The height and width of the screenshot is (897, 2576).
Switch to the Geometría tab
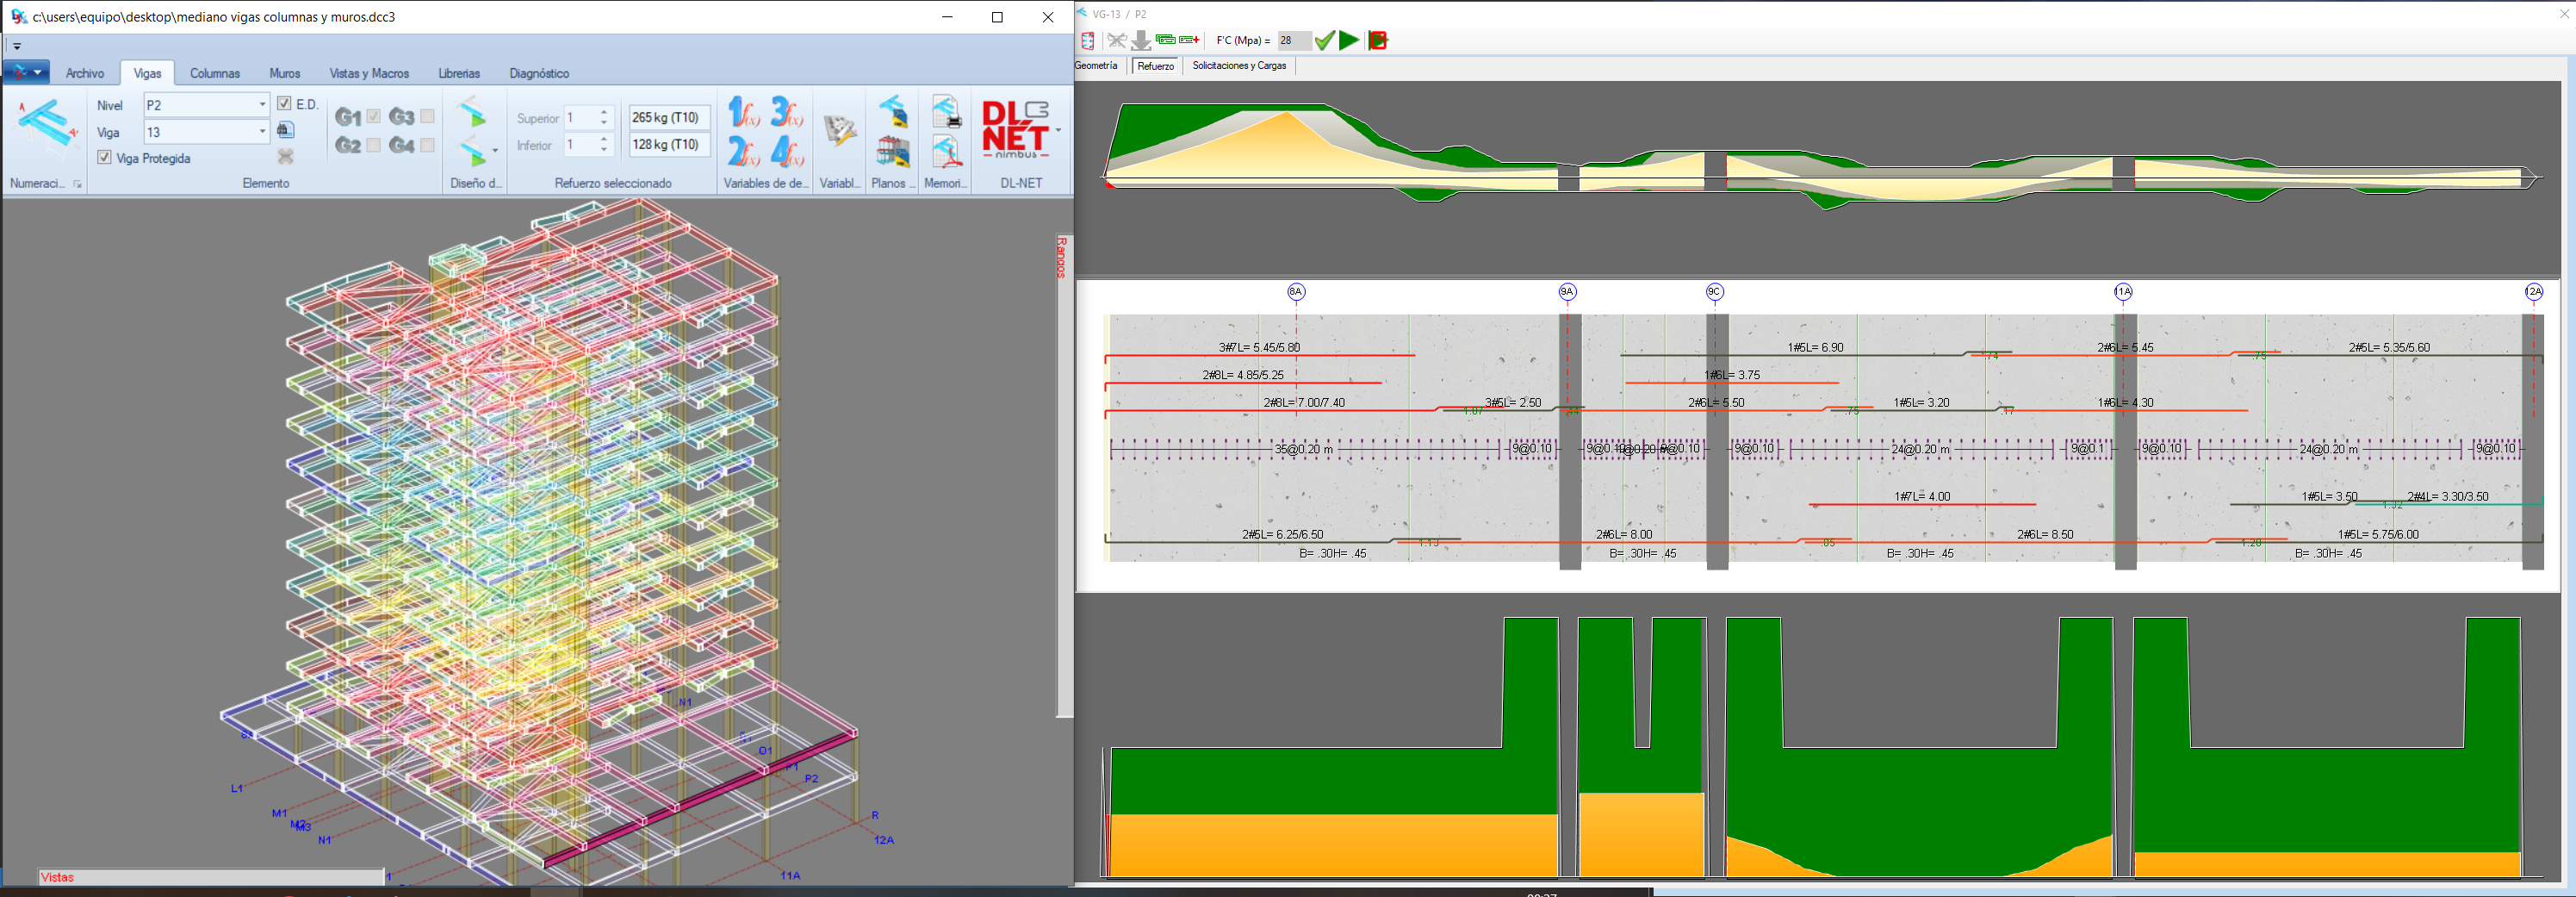point(1098,66)
